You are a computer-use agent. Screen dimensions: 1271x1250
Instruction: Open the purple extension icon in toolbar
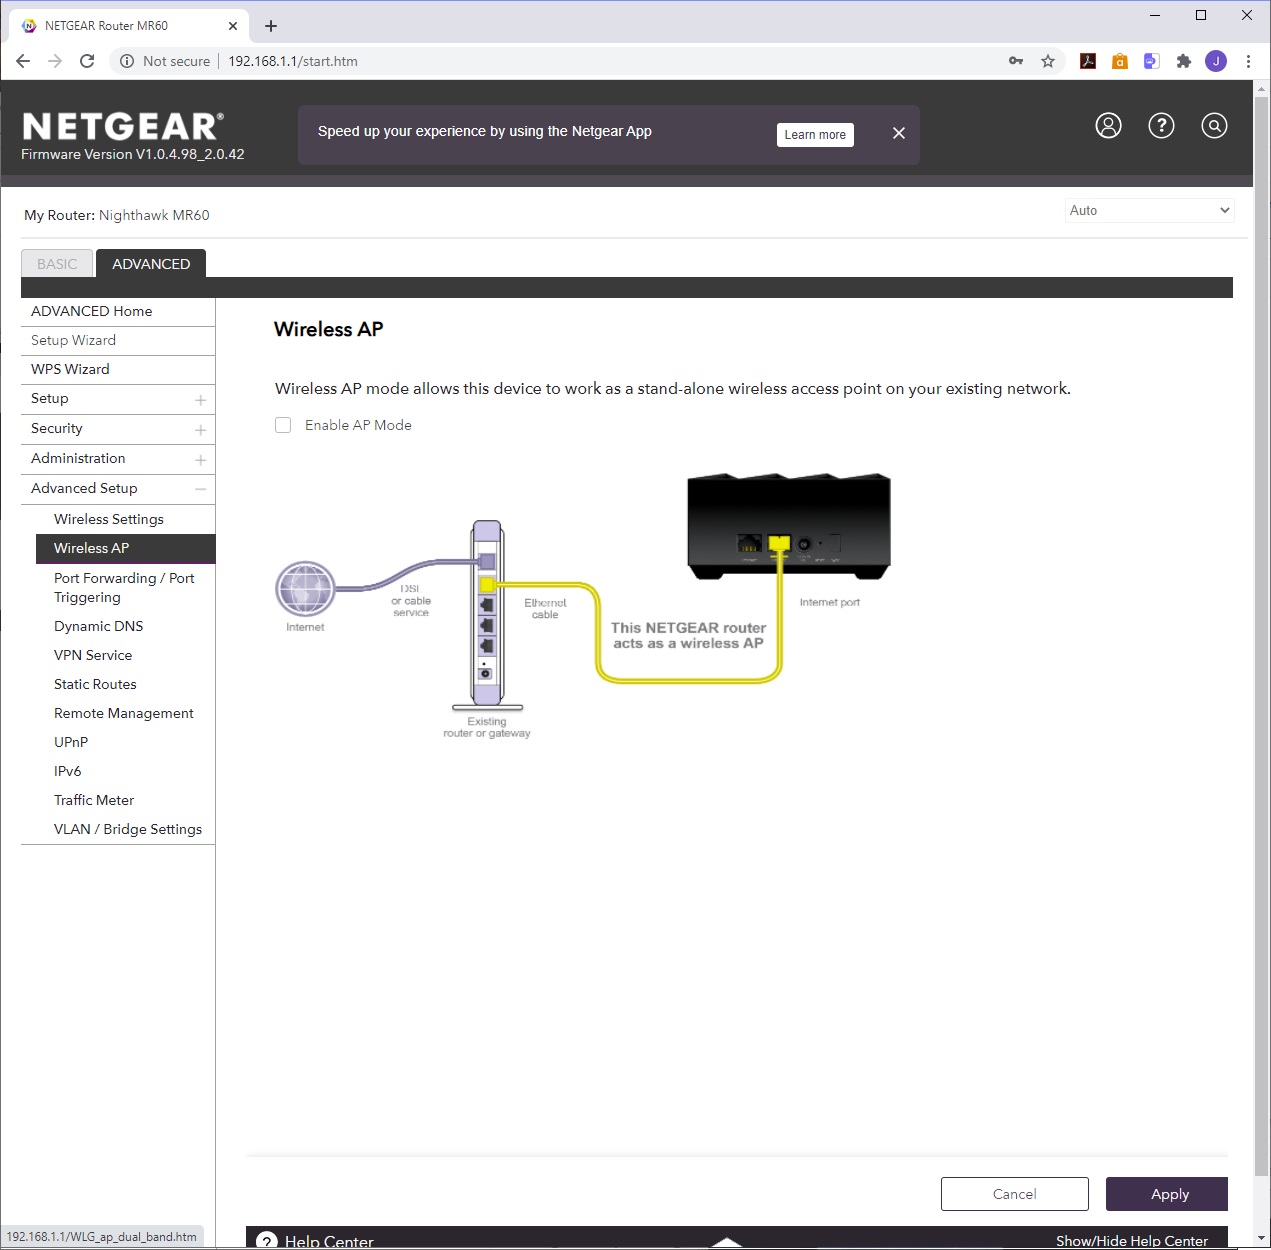pyautogui.click(x=1152, y=61)
